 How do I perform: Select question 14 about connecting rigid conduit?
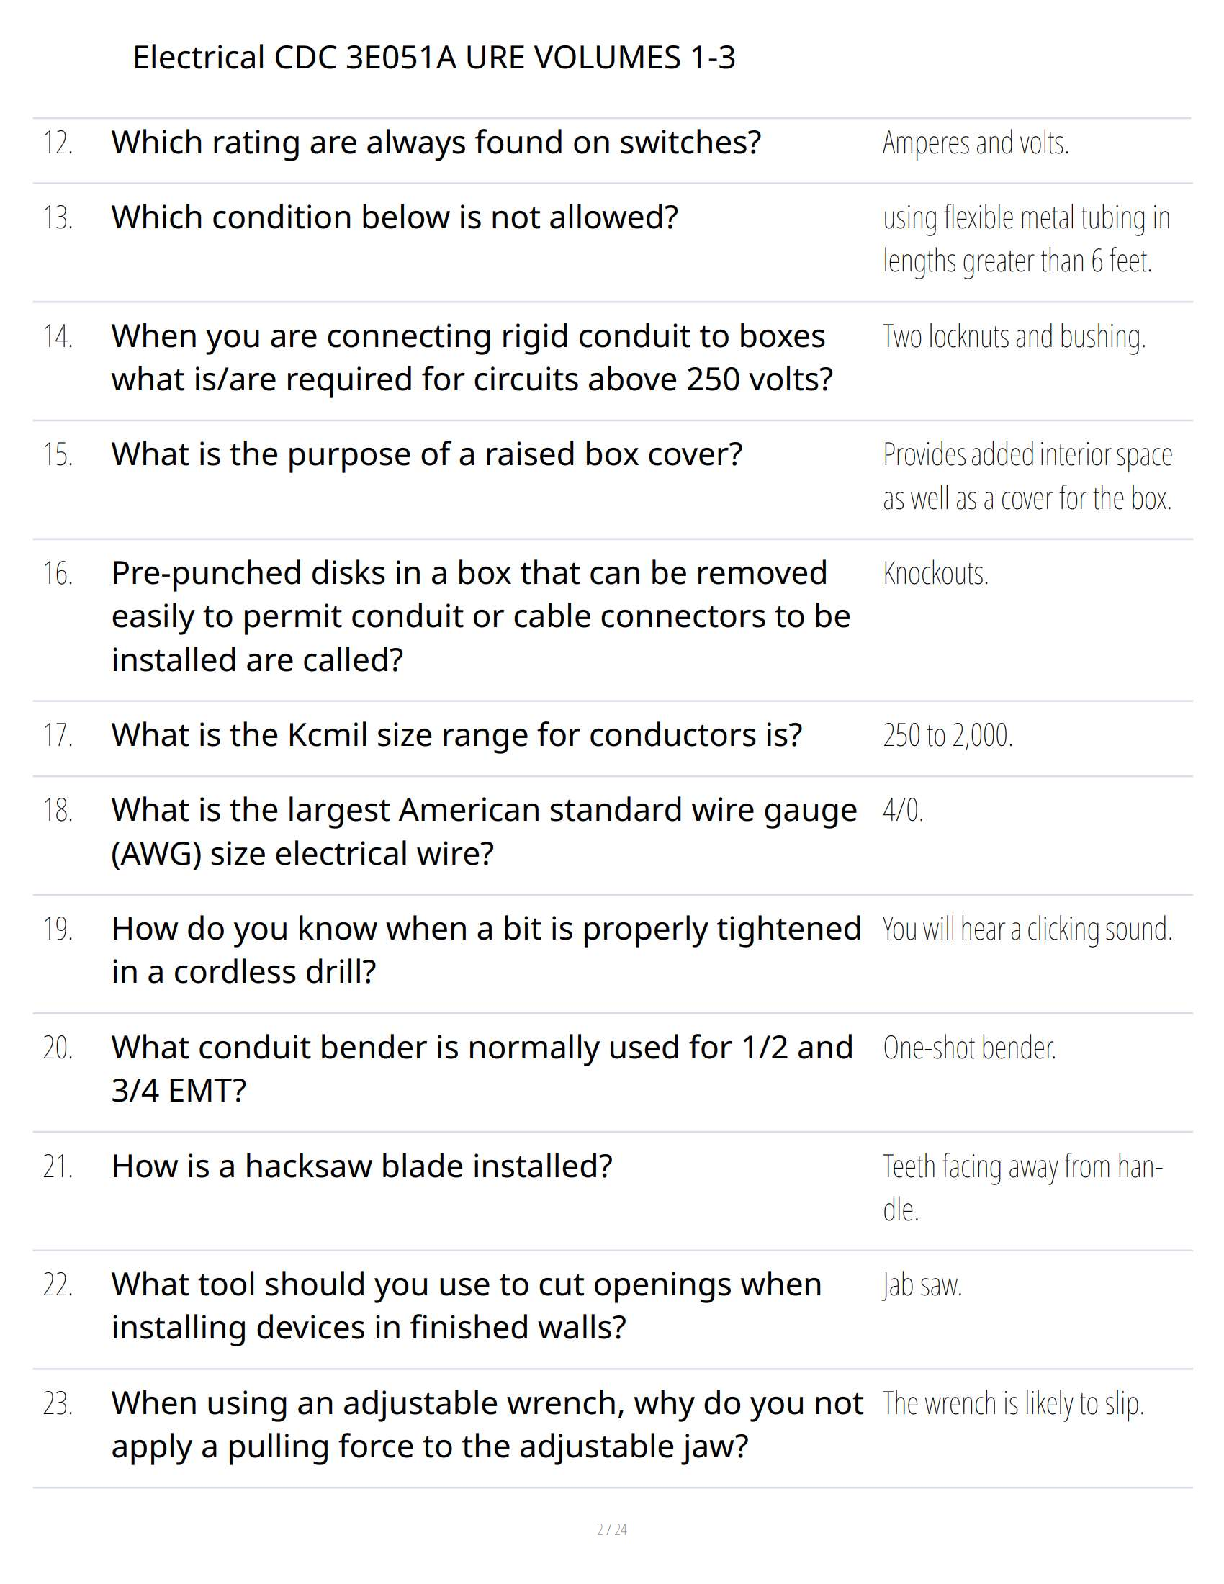pos(472,358)
